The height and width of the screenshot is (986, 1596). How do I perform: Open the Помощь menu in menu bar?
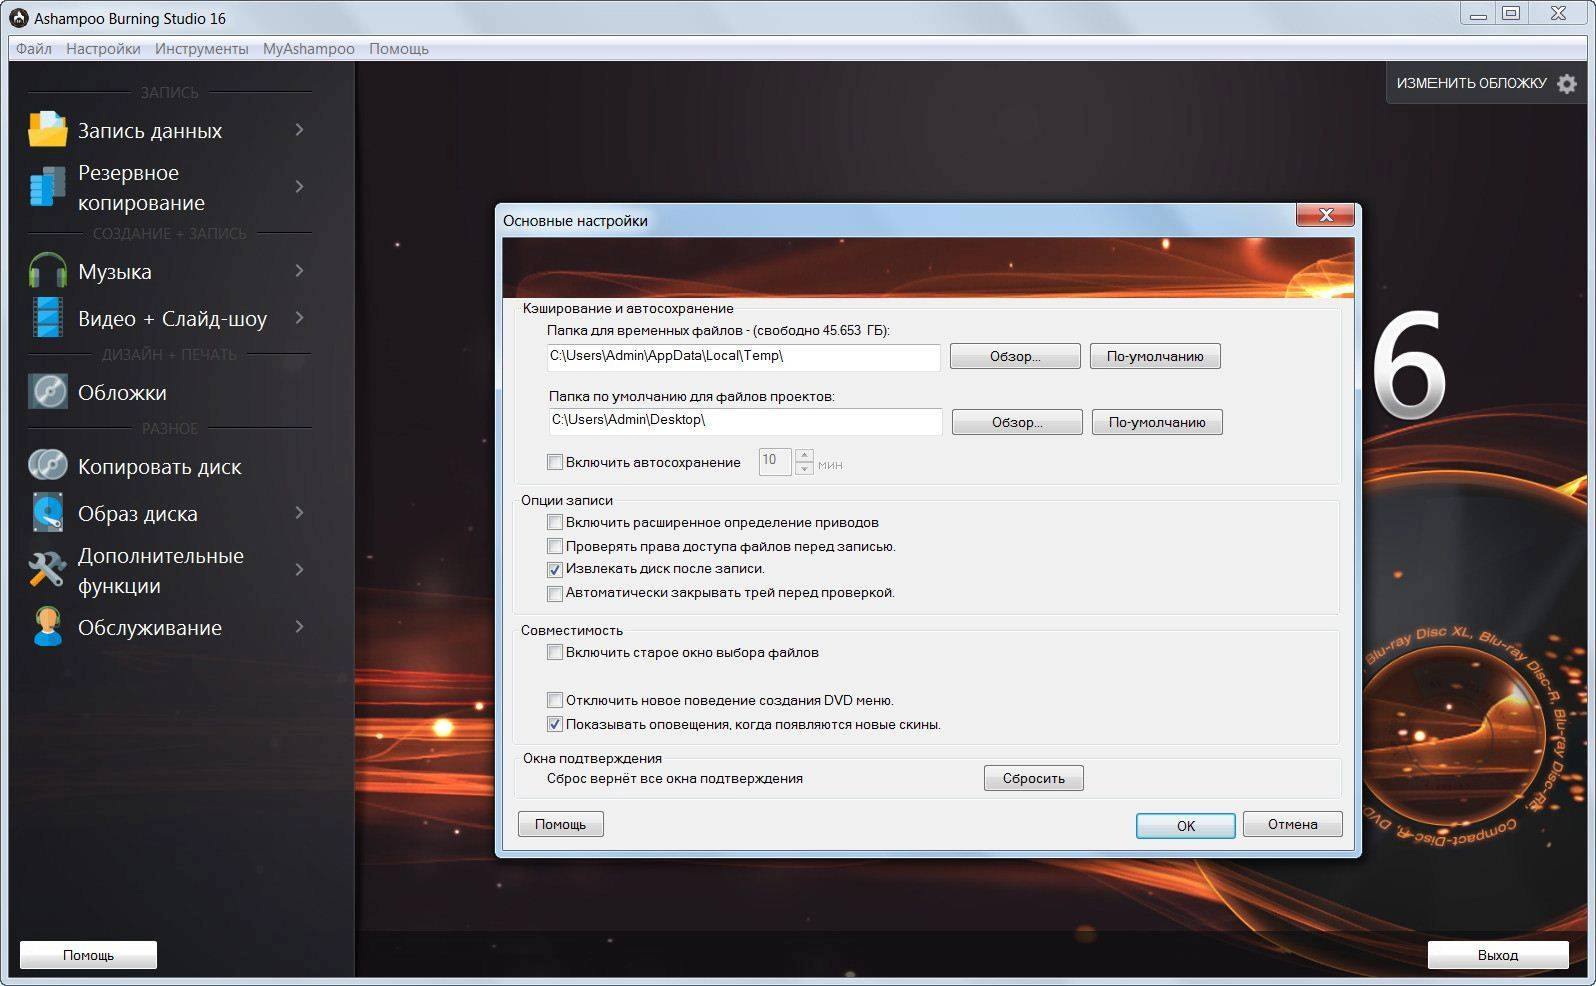click(x=399, y=48)
